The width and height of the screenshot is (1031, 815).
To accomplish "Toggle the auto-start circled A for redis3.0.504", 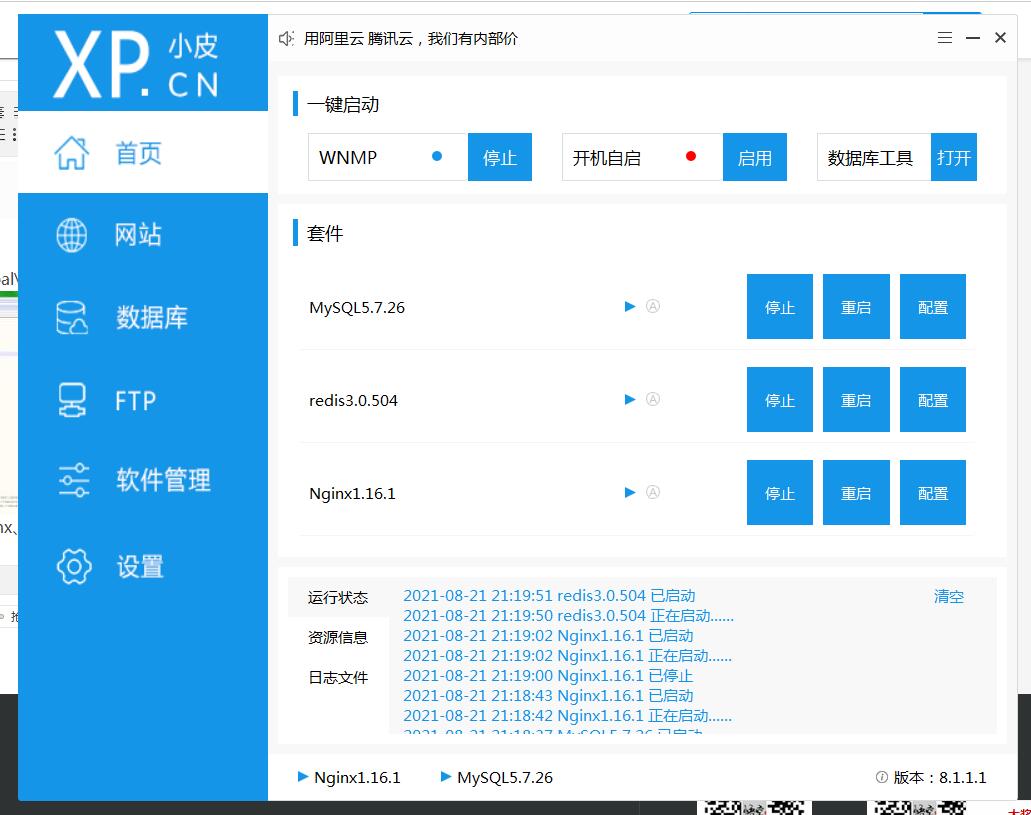I will (653, 400).
